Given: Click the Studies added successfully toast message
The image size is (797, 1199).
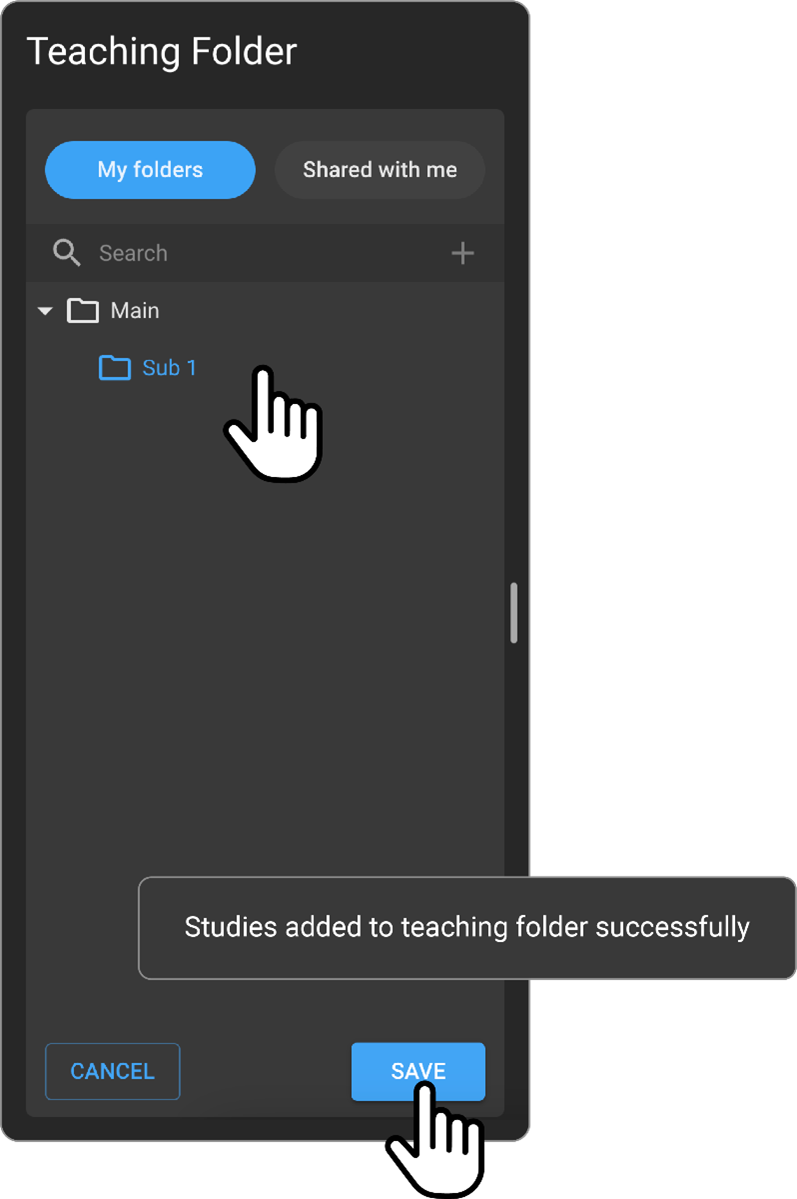Looking at the screenshot, I should pos(467,927).
